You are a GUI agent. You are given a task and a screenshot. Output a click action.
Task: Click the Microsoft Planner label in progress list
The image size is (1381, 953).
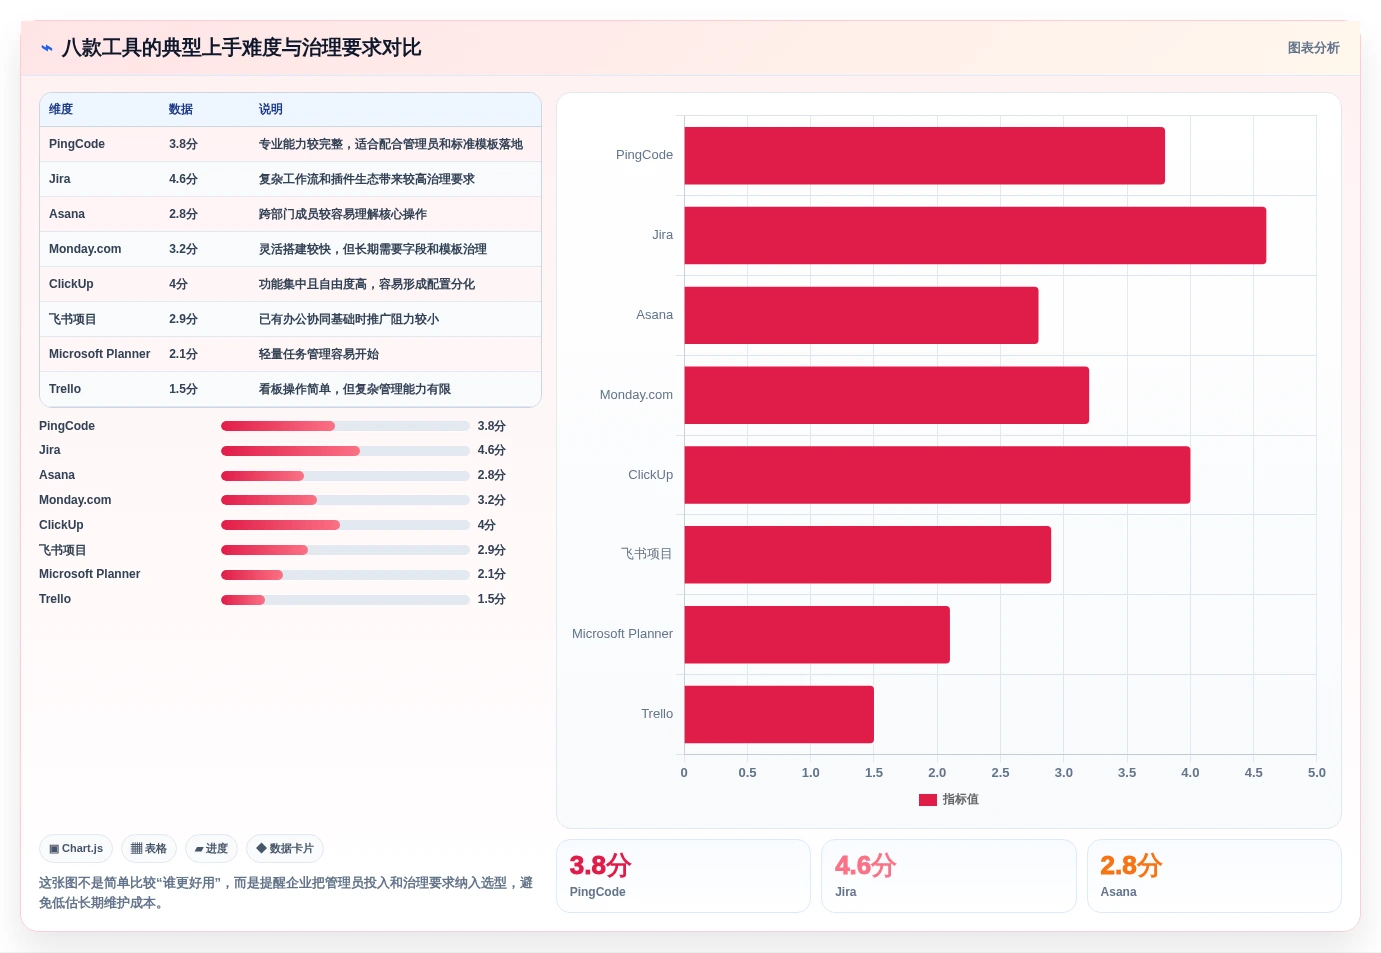click(90, 574)
